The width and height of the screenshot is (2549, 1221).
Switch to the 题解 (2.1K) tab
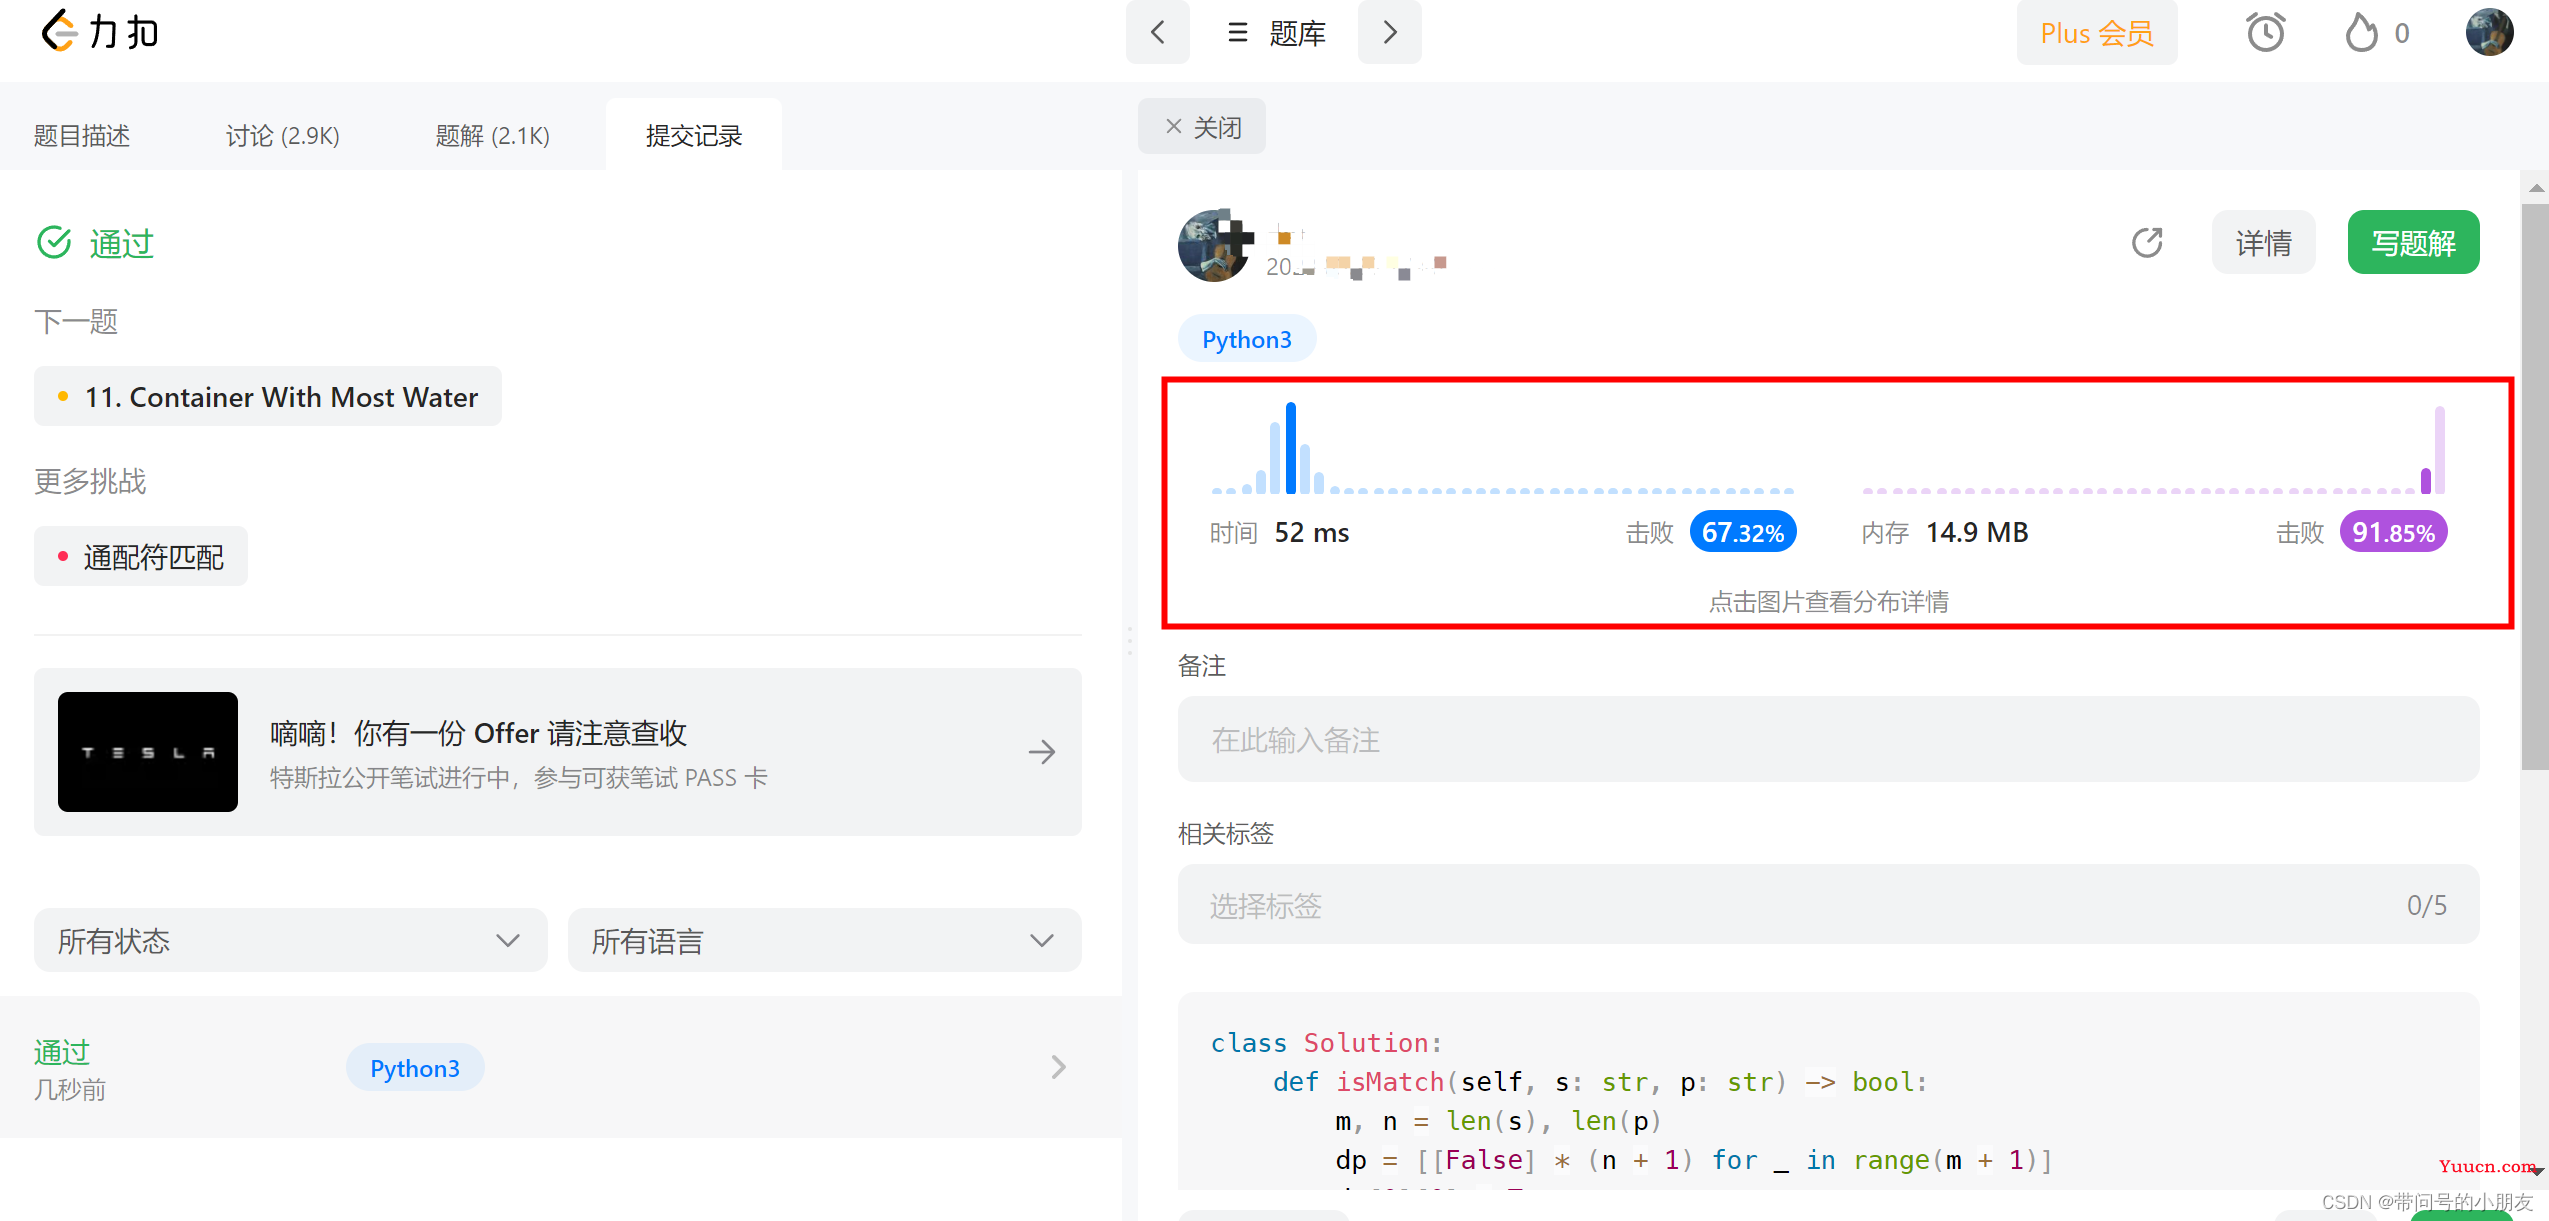(491, 135)
